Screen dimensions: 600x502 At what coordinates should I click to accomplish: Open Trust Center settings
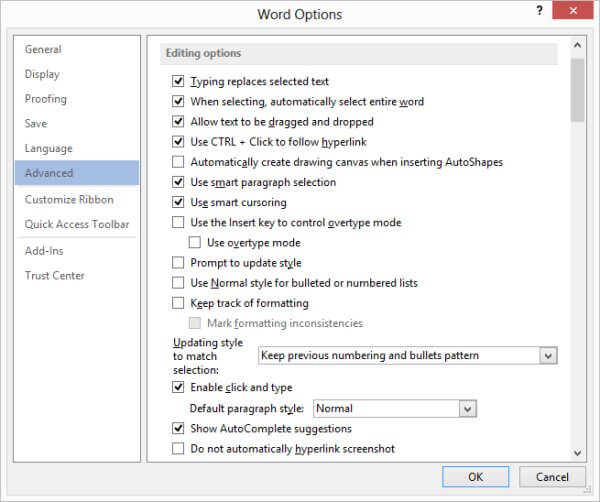55,275
